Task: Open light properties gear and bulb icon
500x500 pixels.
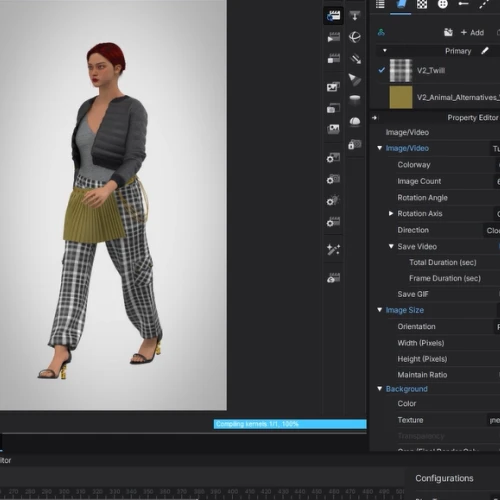Action: click(333, 200)
